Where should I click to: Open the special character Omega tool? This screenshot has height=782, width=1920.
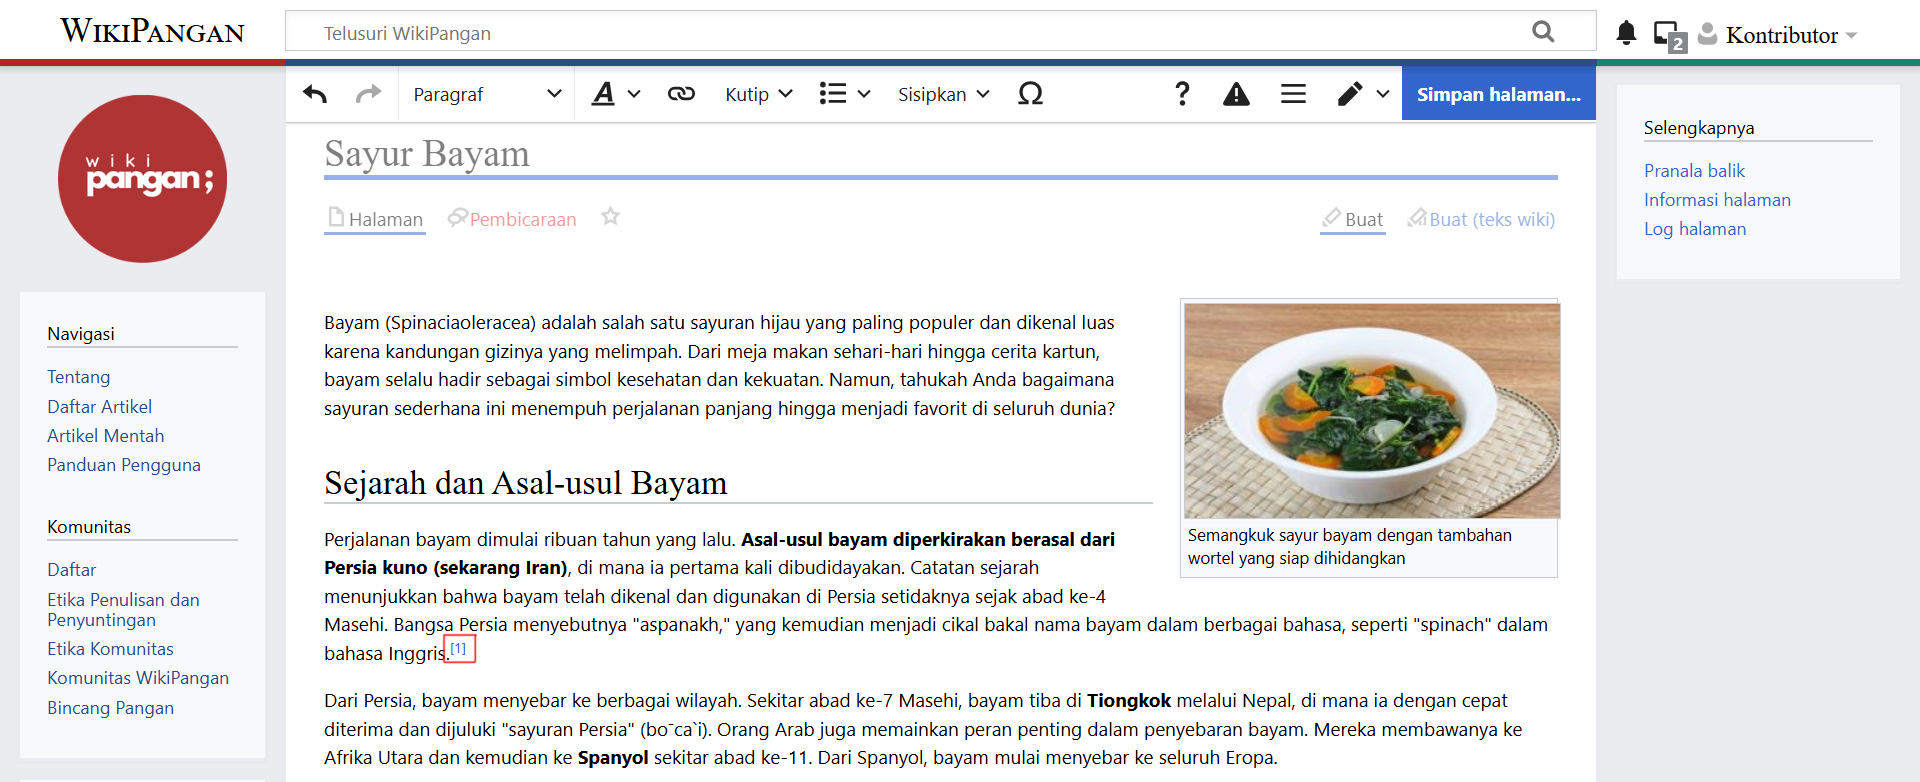[x=1030, y=94]
